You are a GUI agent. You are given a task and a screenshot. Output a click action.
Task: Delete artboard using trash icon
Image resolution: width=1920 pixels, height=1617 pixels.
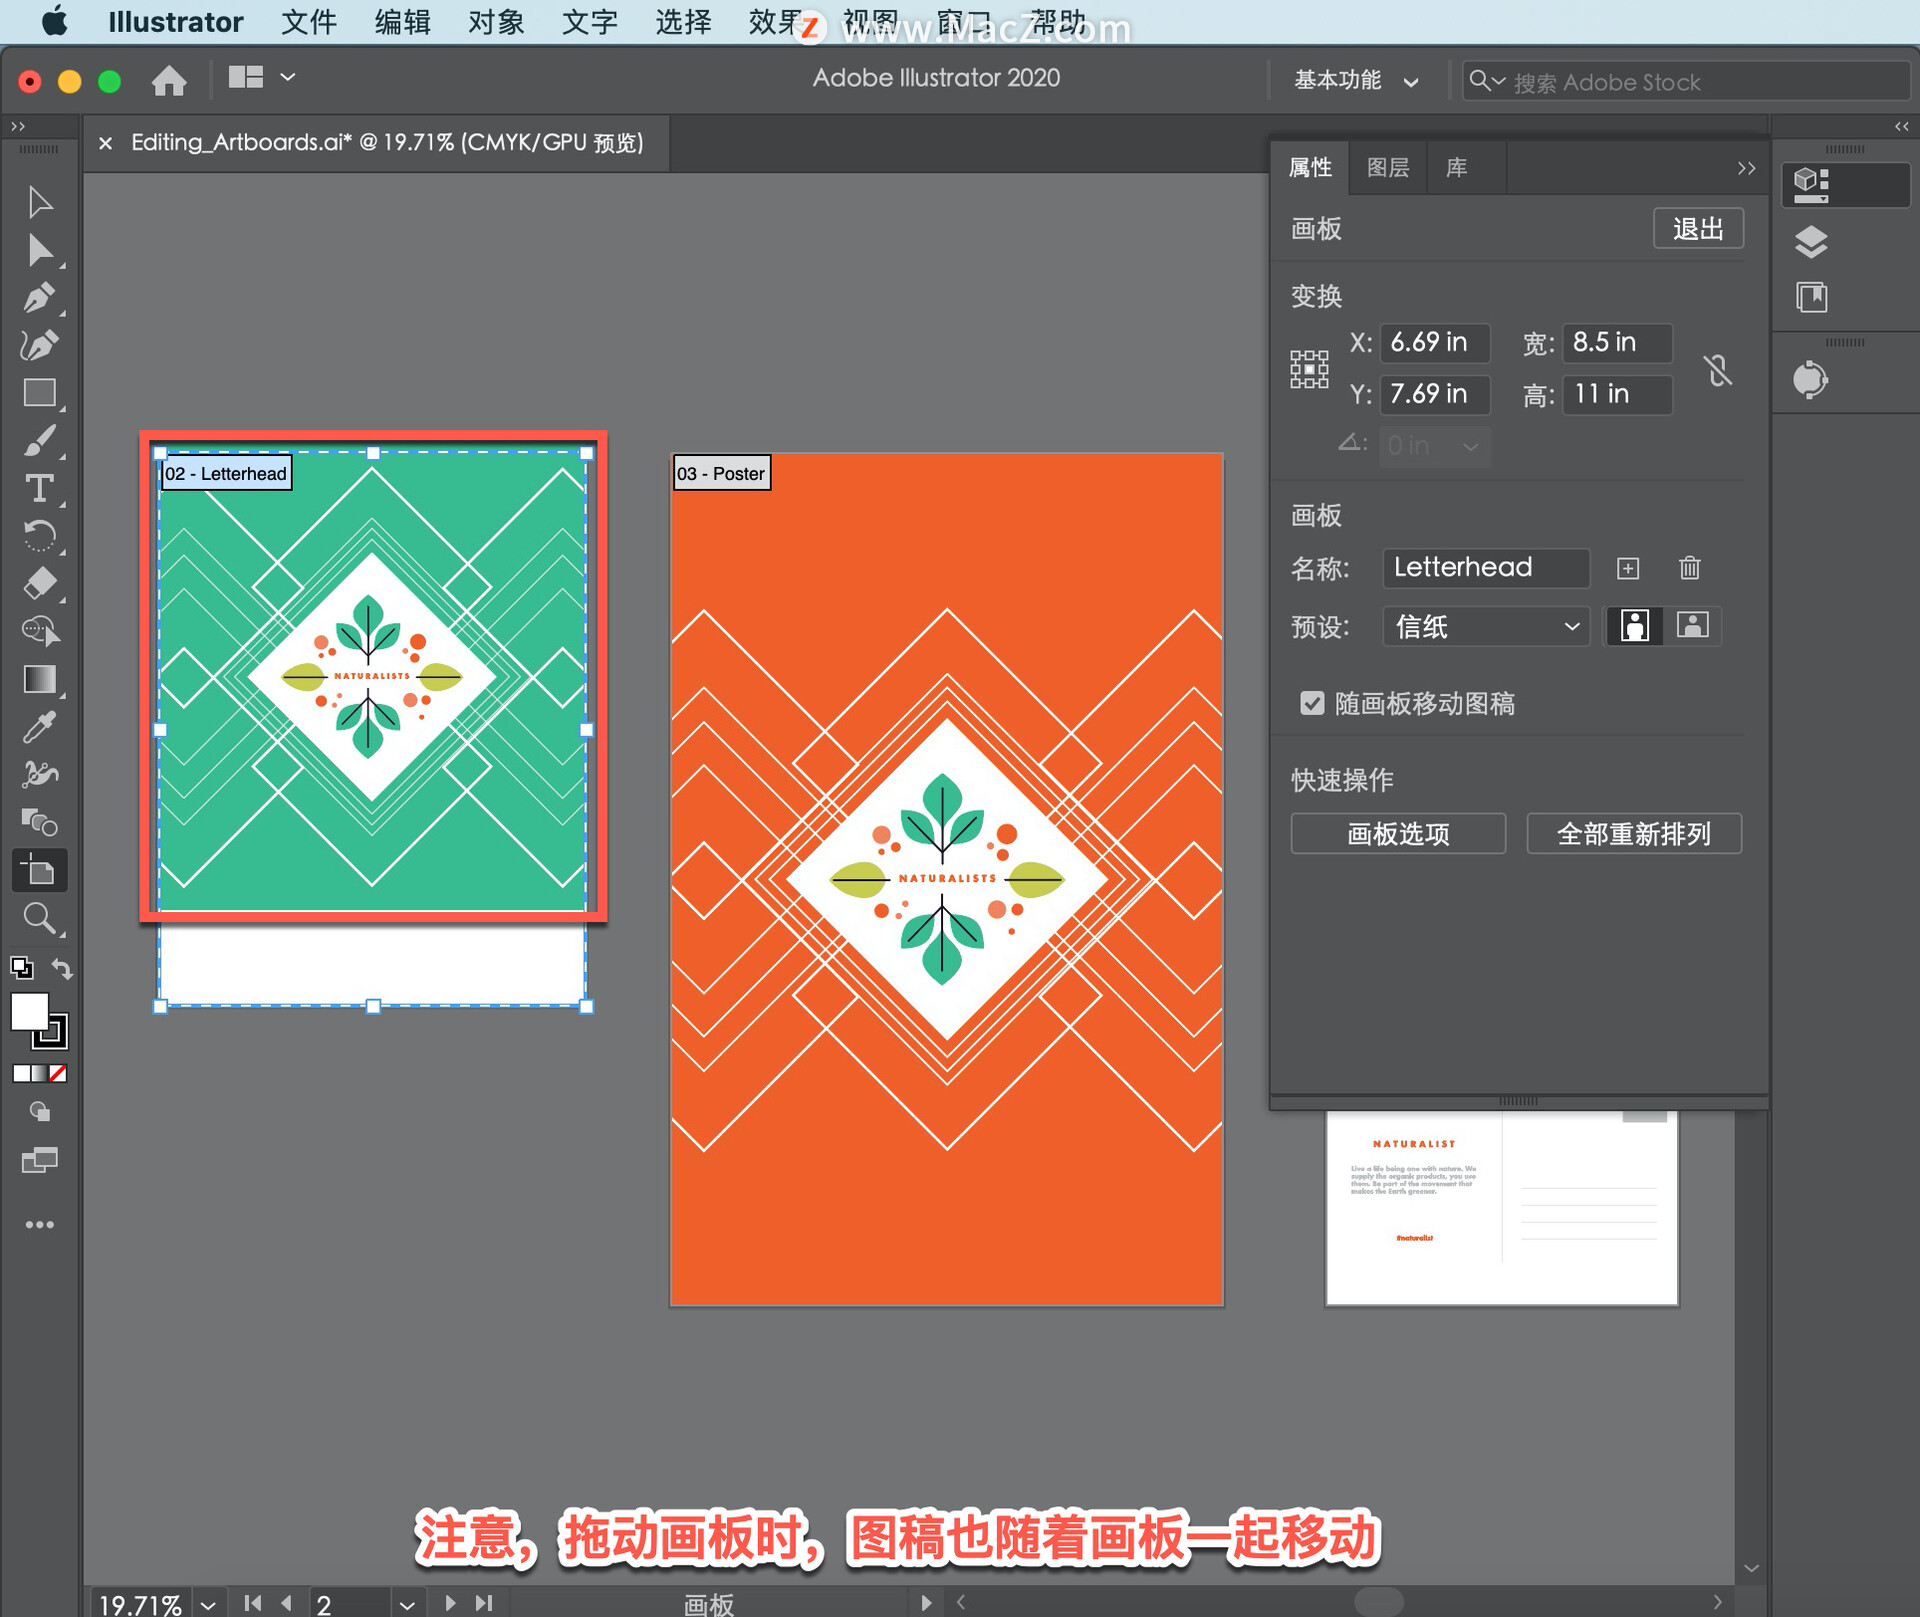[x=1689, y=568]
